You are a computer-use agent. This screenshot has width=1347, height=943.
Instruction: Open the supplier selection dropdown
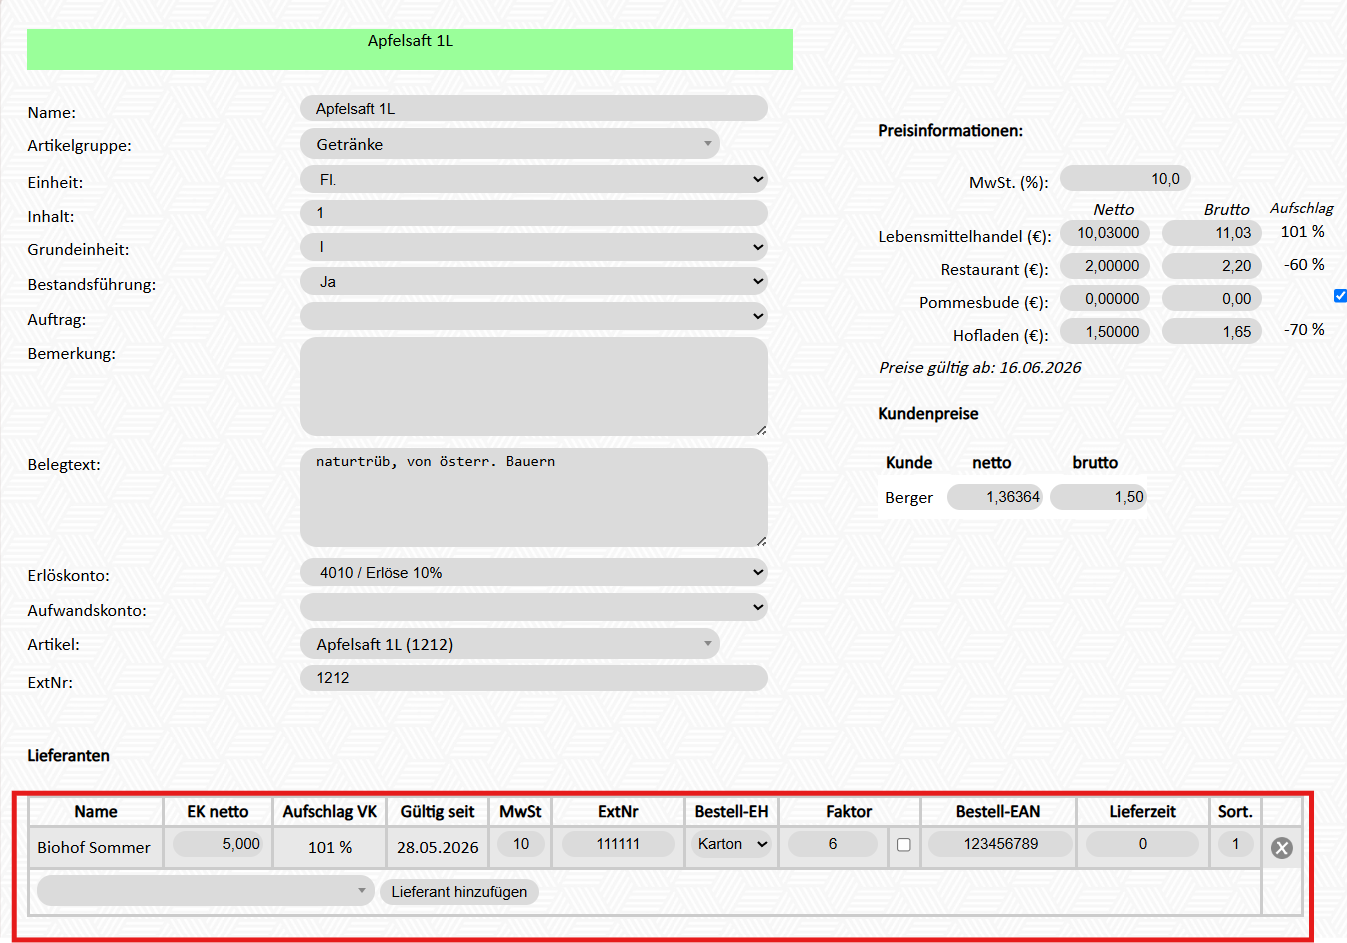206,891
